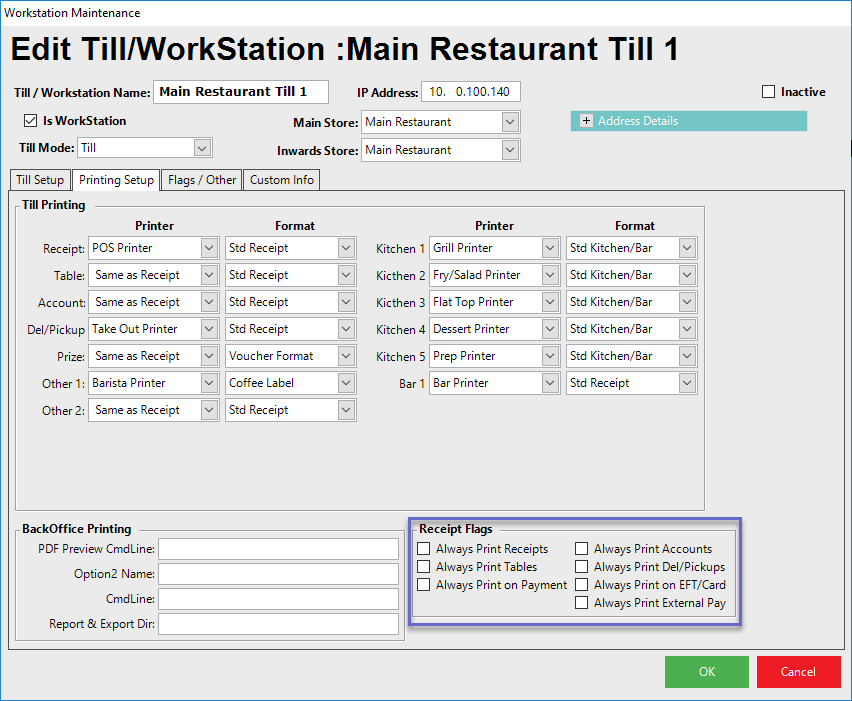Open Prize format dropdown showing Voucher Format

pos(346,356)
